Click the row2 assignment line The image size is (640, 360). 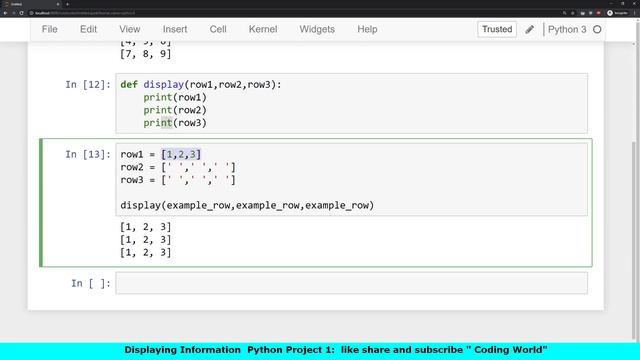[178, 167]
